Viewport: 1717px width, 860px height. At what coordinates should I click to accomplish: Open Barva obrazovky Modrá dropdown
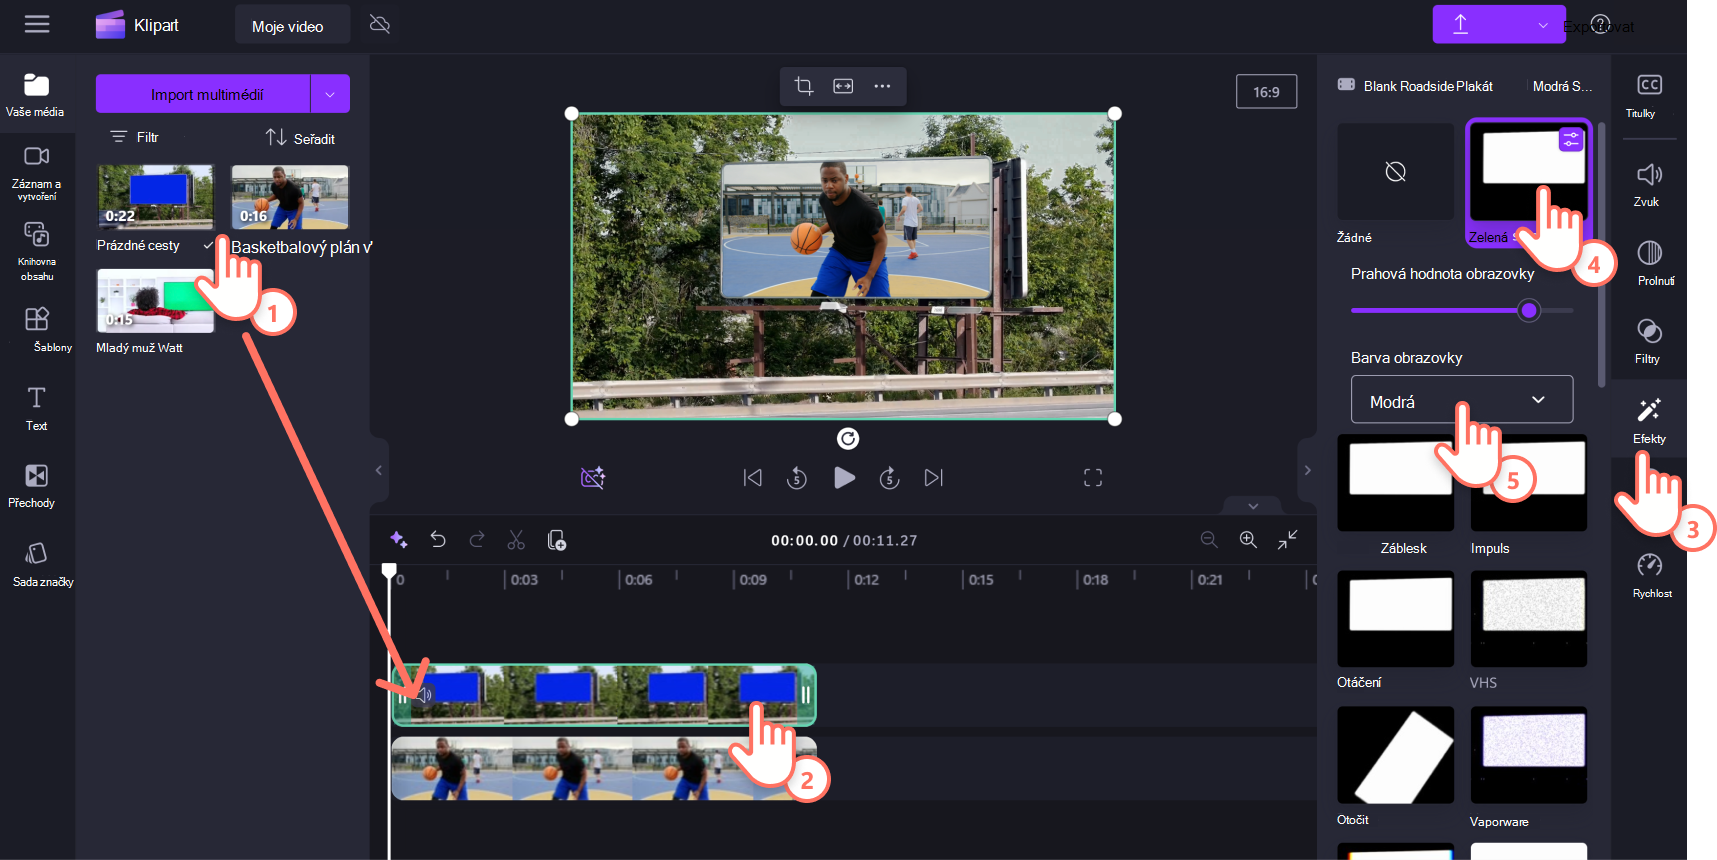point(1462,400)
